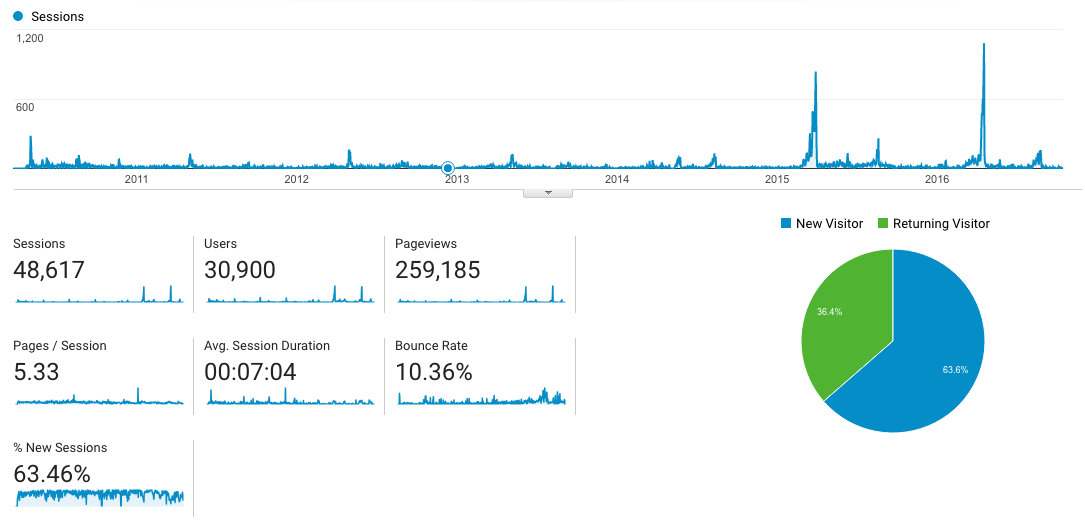This screenshot has height=520, width=1085.
Task: Click the blue Sessions legend dot
Action: tap(18, 17)
